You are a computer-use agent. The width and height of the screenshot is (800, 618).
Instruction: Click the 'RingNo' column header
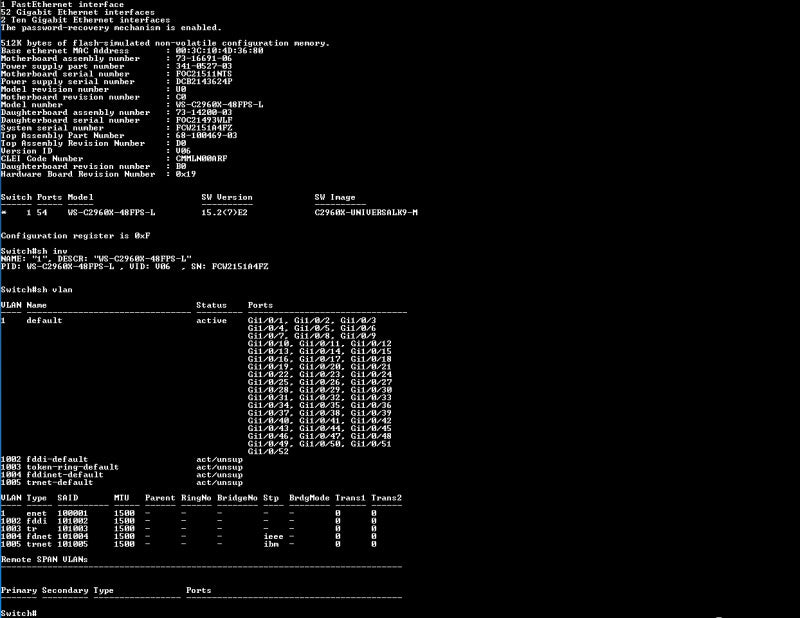196,498
